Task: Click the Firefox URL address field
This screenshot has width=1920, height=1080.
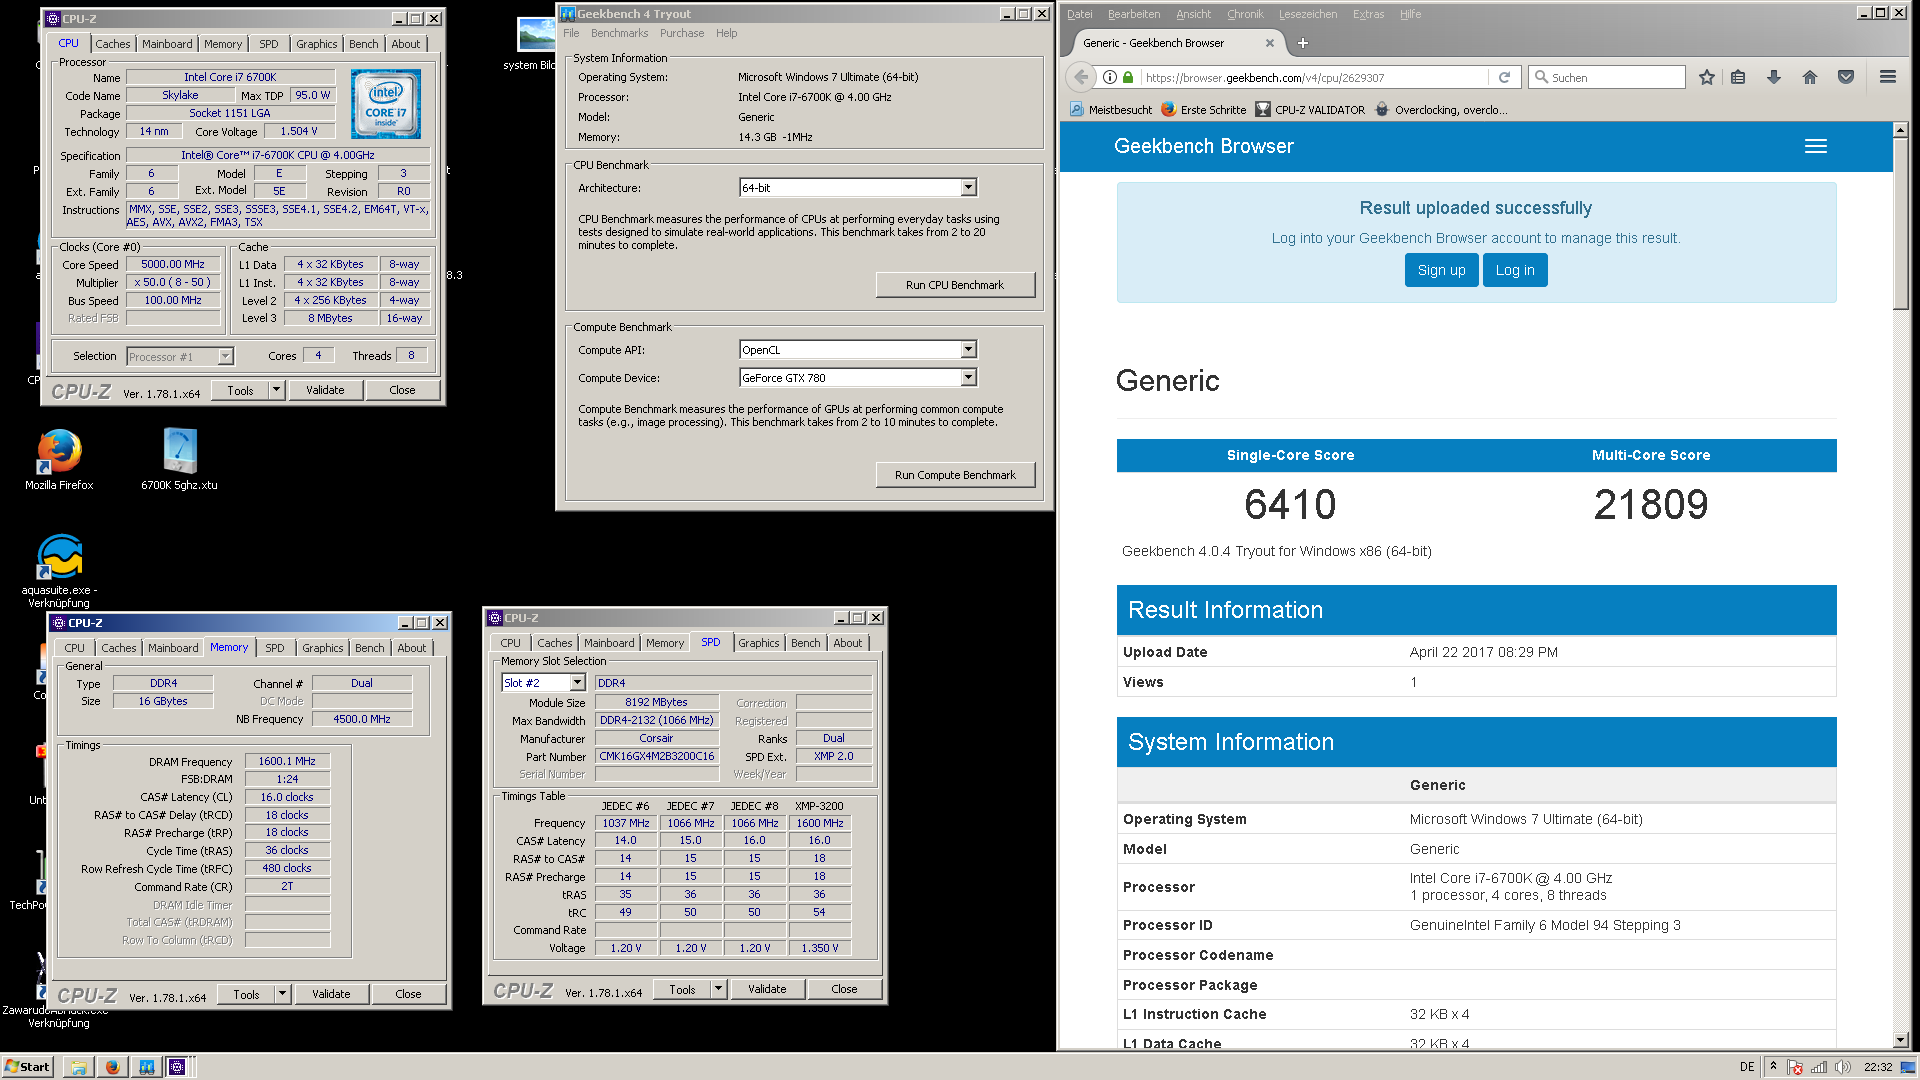Action: [x=1315, y=77]
